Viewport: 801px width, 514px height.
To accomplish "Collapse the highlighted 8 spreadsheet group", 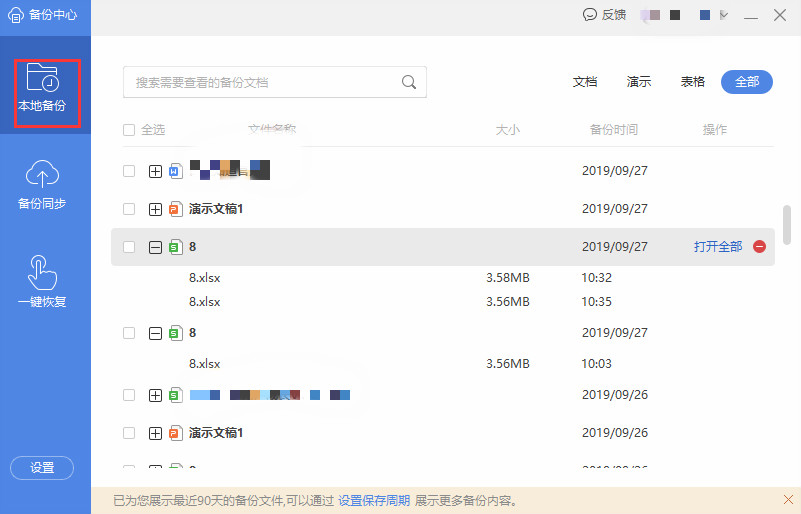I will 155,247.
